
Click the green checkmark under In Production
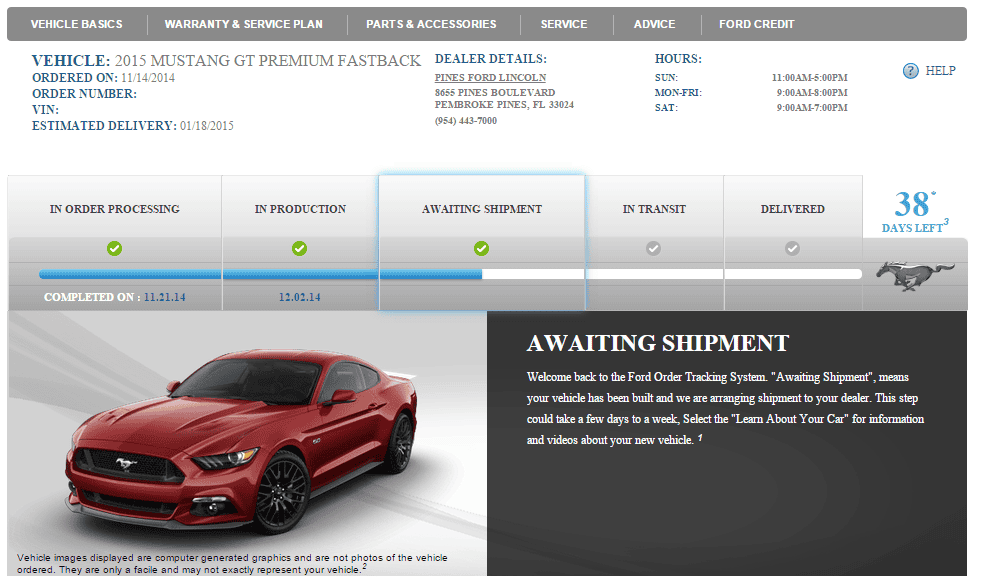pyautogui.click(x=300, y=249)
